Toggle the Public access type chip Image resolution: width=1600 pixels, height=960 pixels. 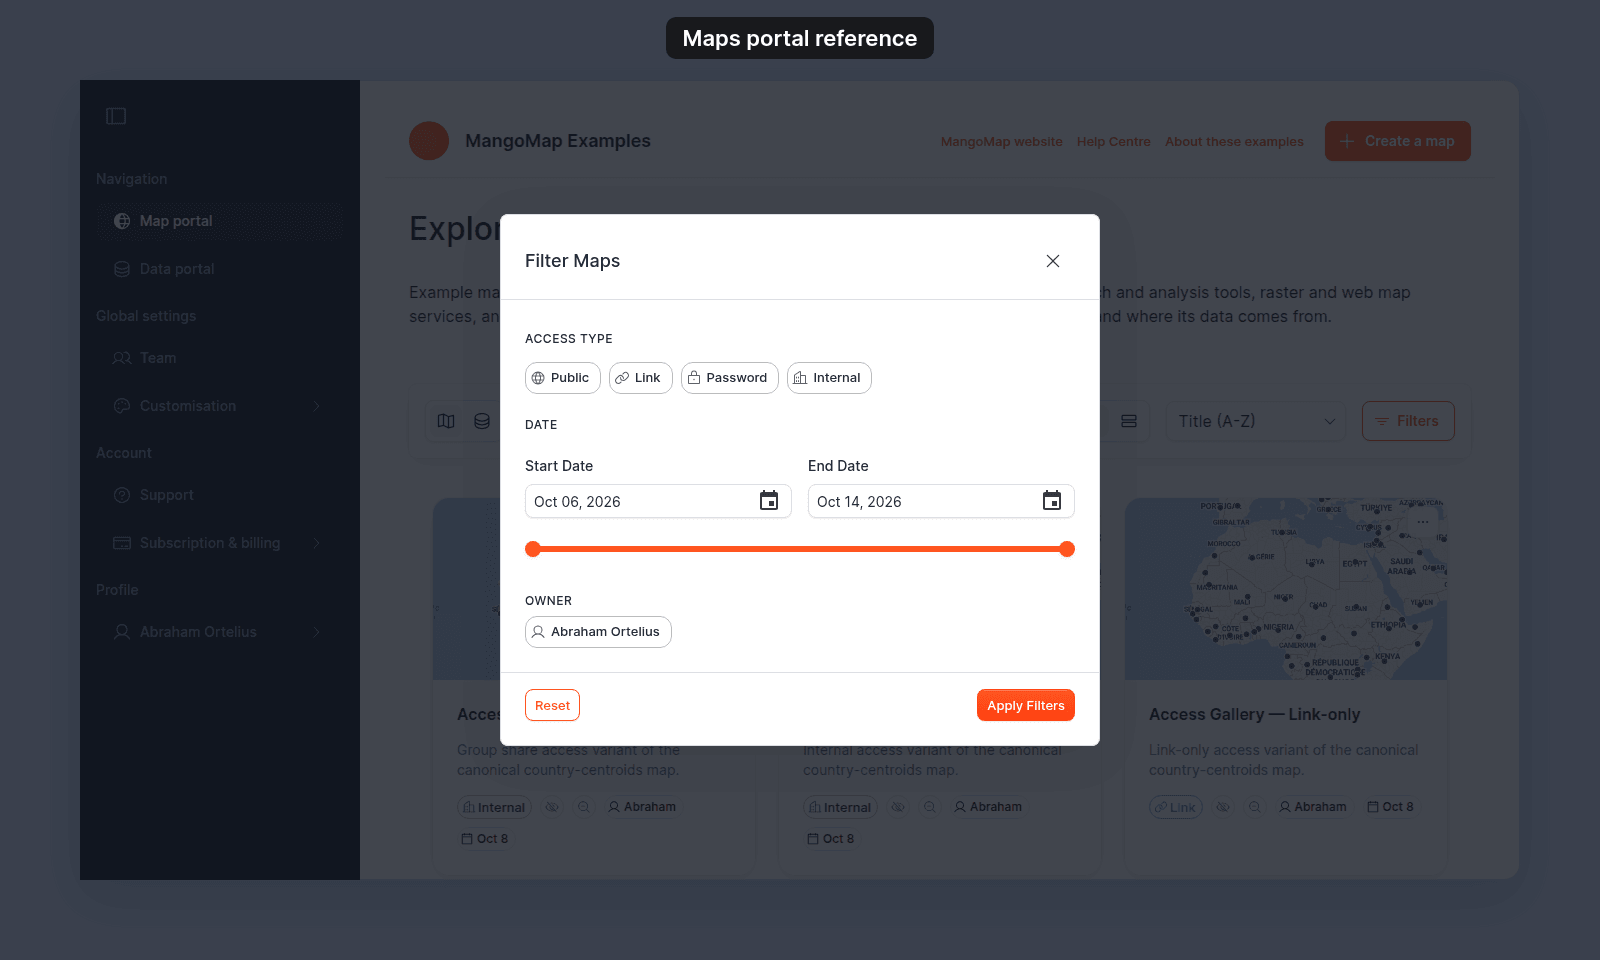pyautogui.click(x=562, y=378)
